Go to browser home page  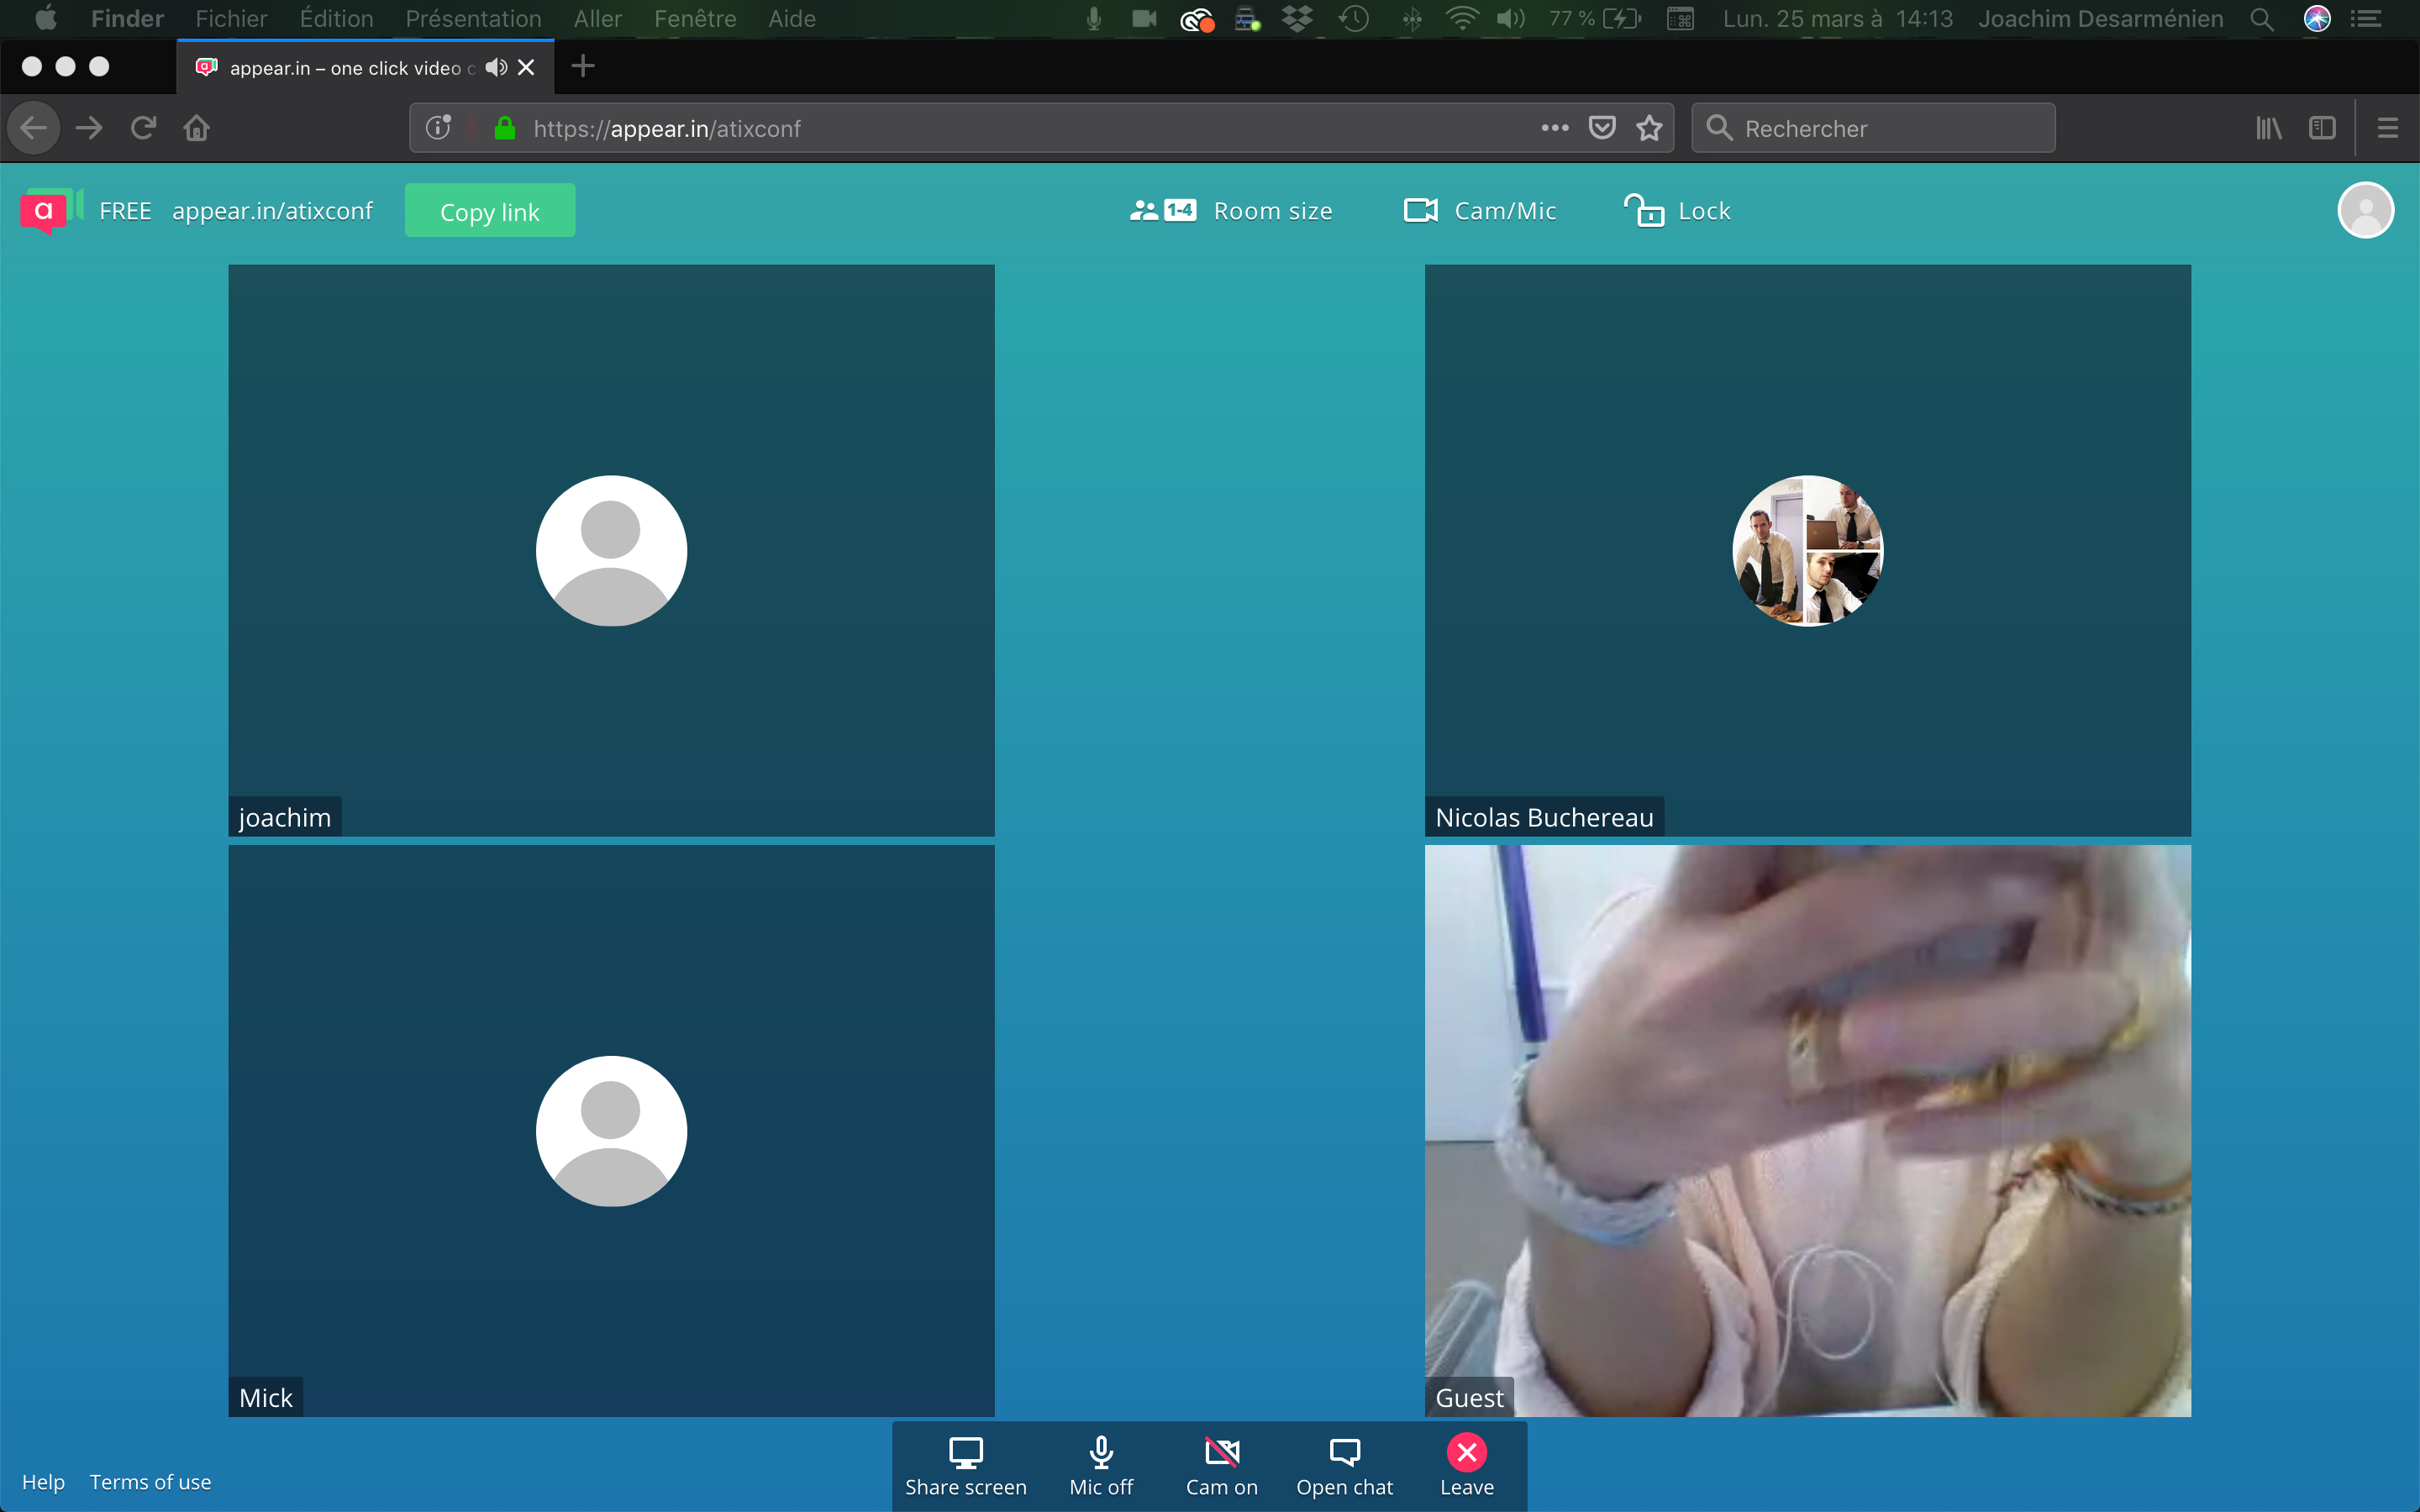197,128
